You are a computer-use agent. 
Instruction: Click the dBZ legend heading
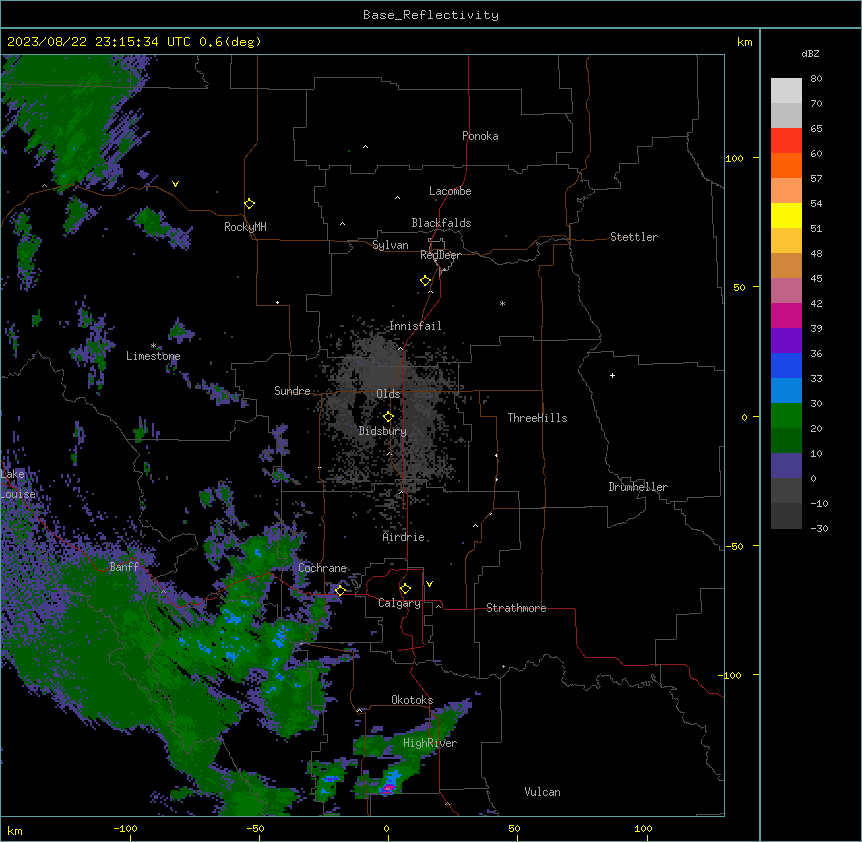810,53
